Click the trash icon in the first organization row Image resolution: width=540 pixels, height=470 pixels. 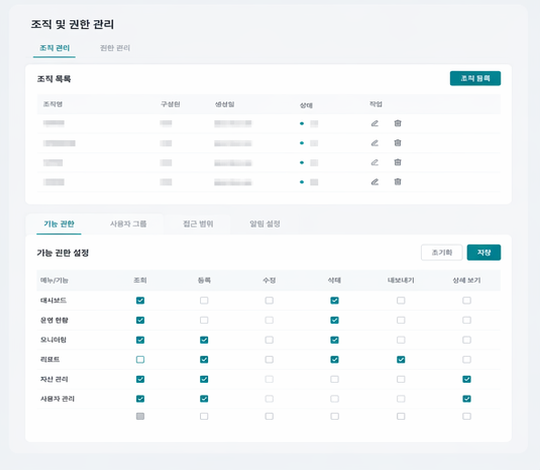[398, 123]
